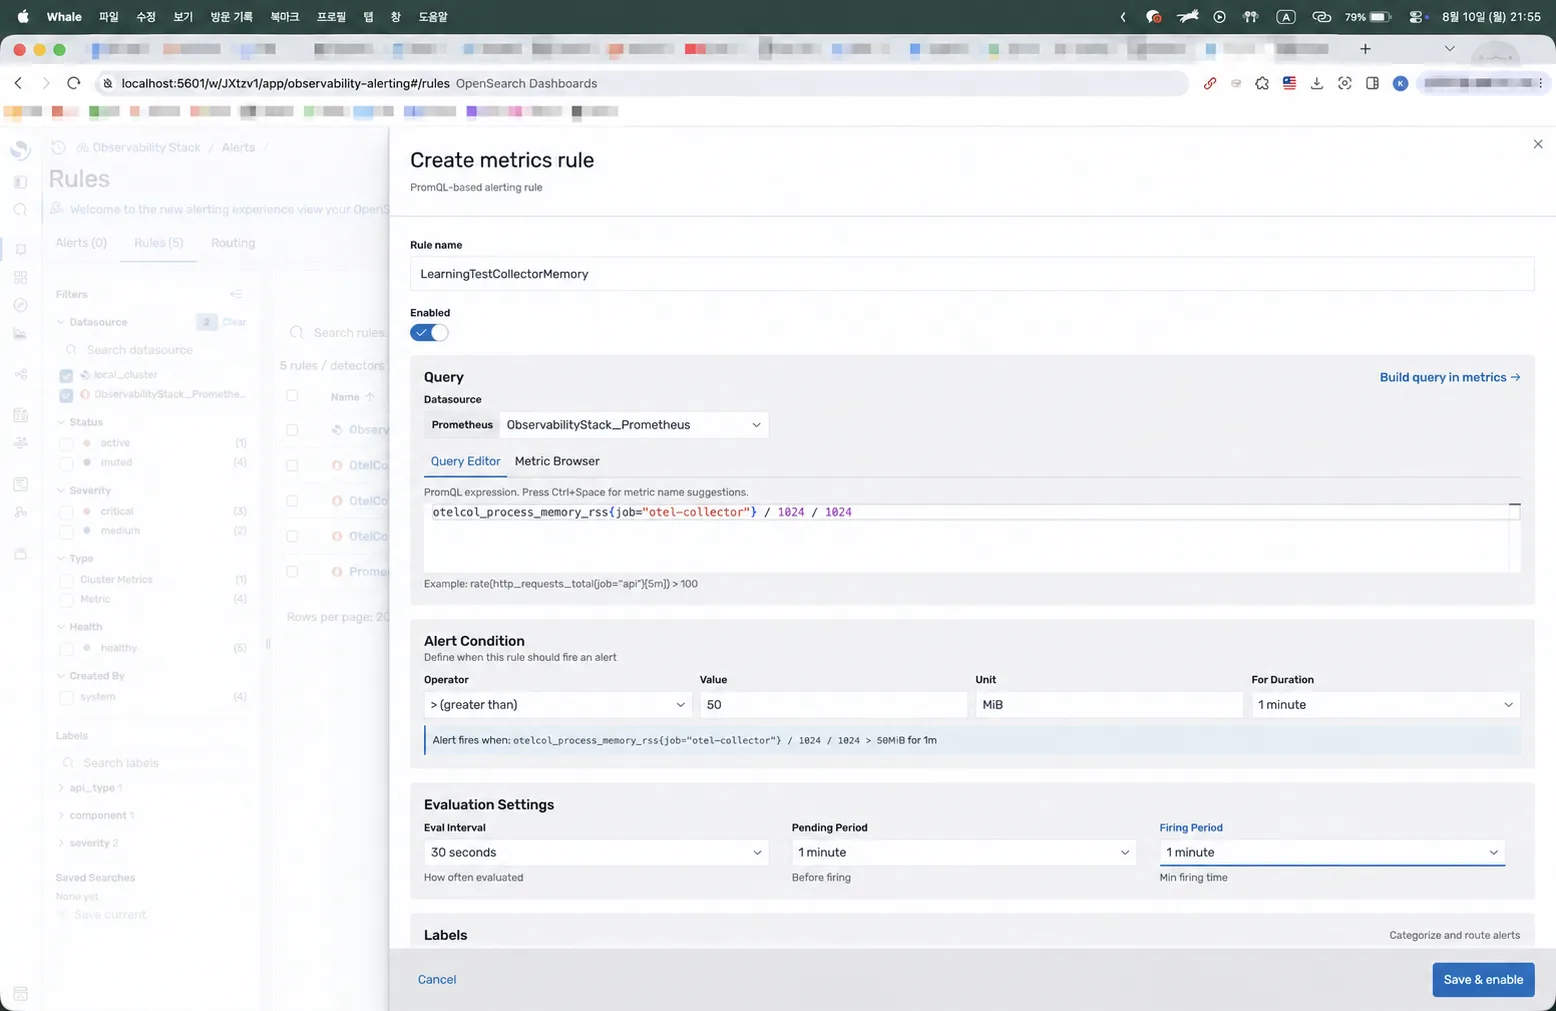
Task: Open the Operator dropdown
Action: click(x=558, y=705)
